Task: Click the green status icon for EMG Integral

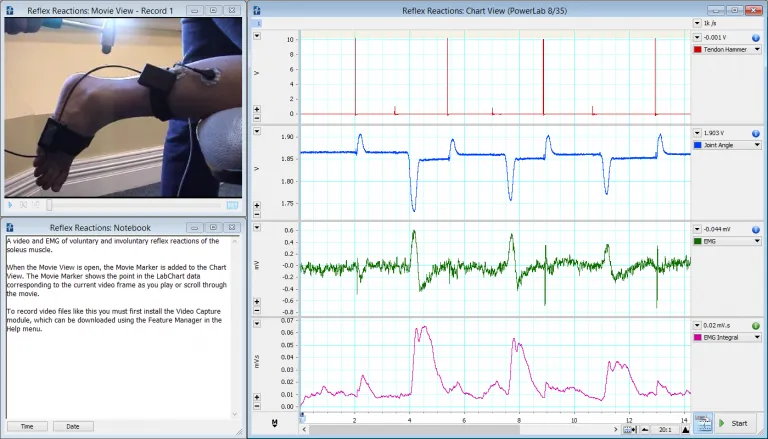Action: tap(755, 326)
